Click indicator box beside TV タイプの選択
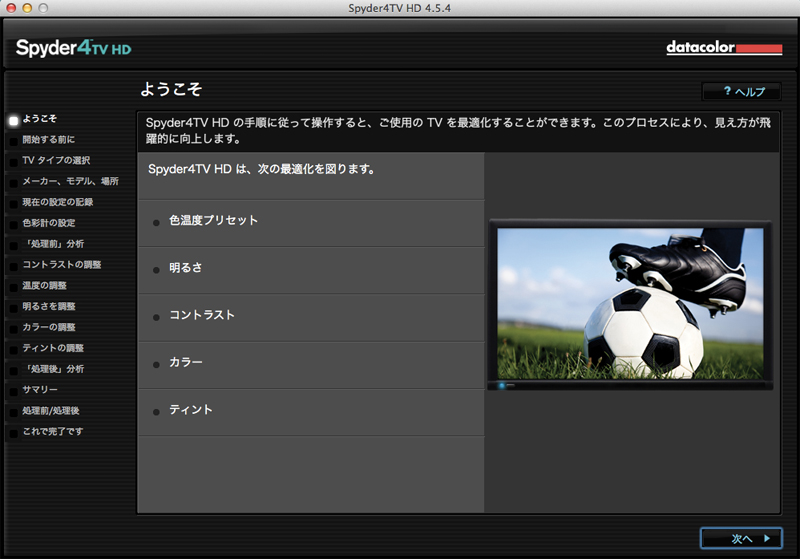This screenshot has height=559, width=800. click(x=14, y=163)
